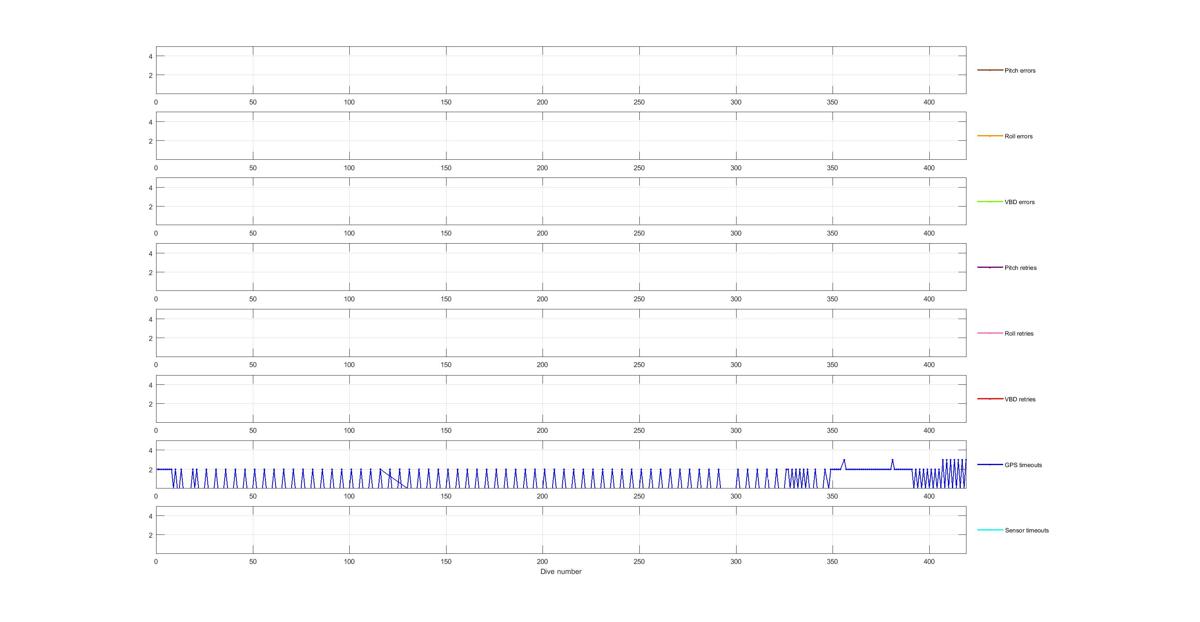Image resolution: width=1200 pixels, height=622 pixels.
Task: Click the 50 tick under VBD retries plot
Action: pyautogui.click(x=253, y=430)
